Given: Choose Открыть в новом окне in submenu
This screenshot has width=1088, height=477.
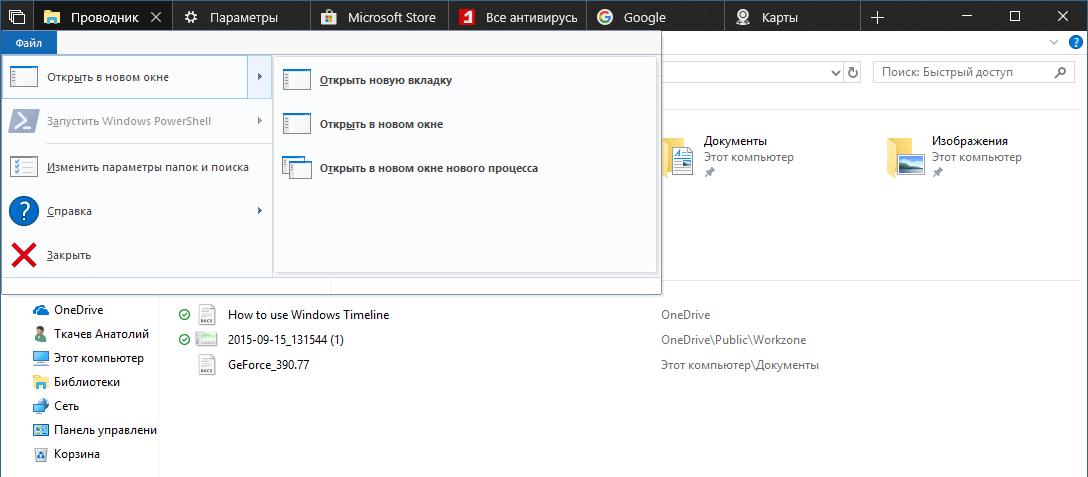Looking at the screenshot, I should [x=465, y=124].
